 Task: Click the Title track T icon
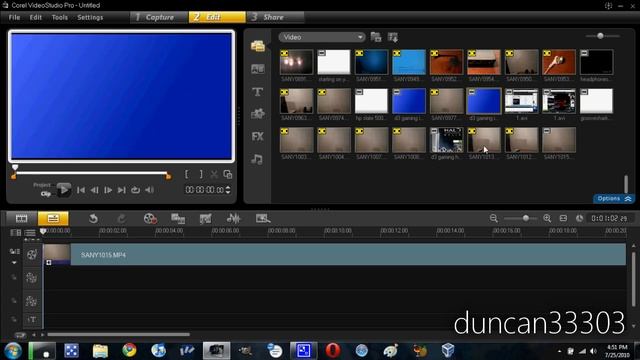coord(32,320)
